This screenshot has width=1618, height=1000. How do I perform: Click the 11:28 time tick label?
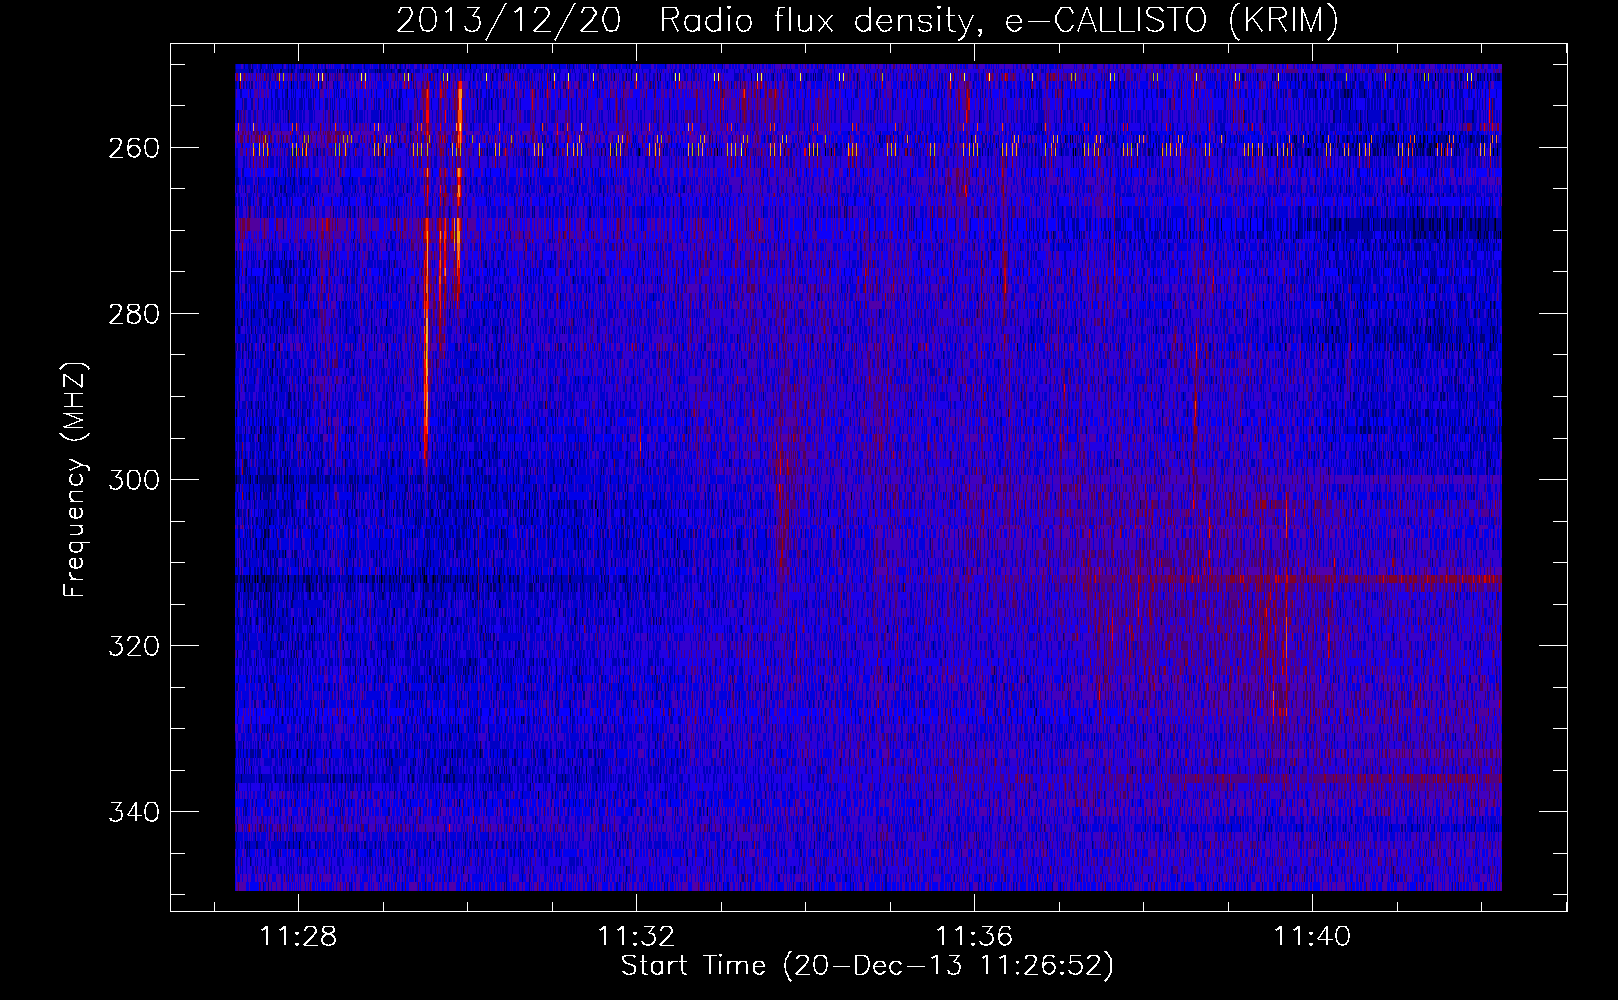point(298,936)
